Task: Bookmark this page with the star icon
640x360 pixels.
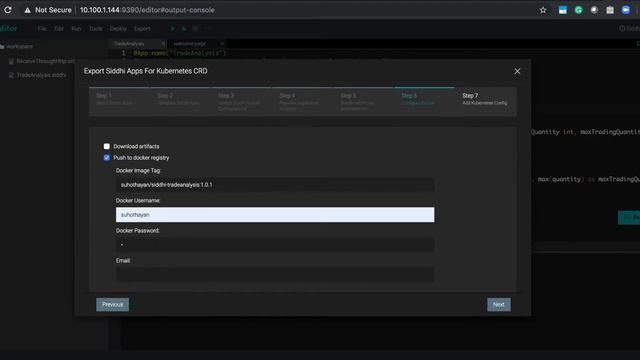Action: pyautogui.click(x=543, y=10)
